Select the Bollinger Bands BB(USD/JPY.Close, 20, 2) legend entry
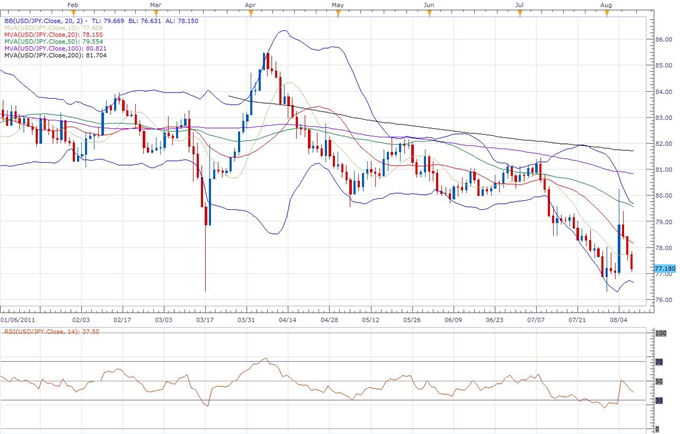The image size is (680, 434). (101, 20)
